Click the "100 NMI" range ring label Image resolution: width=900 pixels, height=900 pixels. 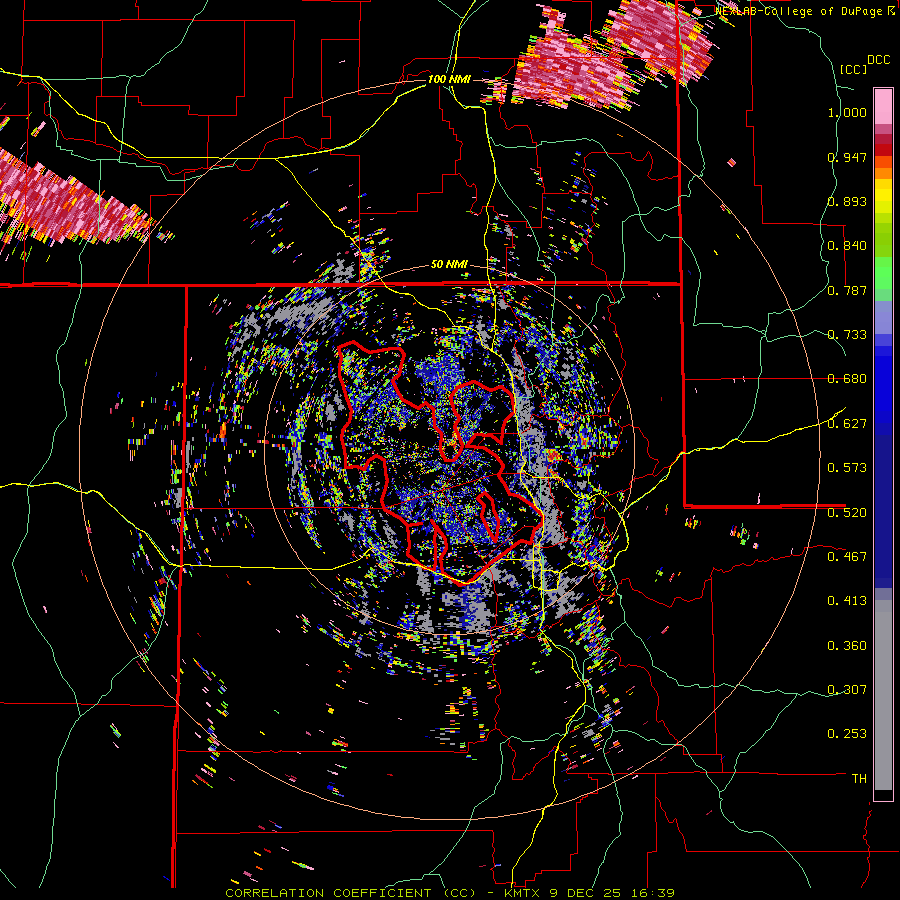[x=449, y=79]
